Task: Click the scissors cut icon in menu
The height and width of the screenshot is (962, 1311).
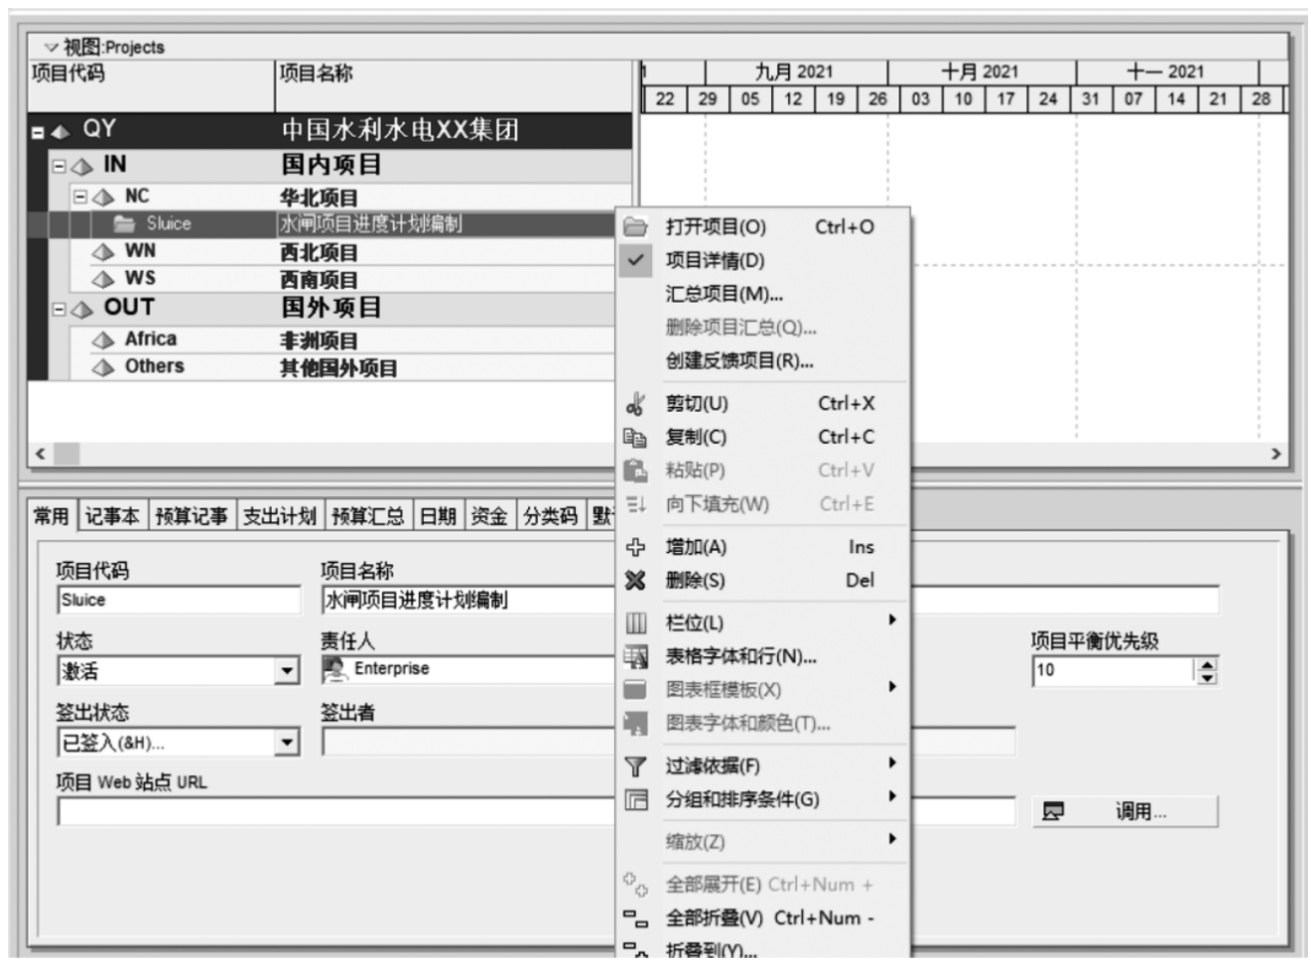Action: [635, 404]
